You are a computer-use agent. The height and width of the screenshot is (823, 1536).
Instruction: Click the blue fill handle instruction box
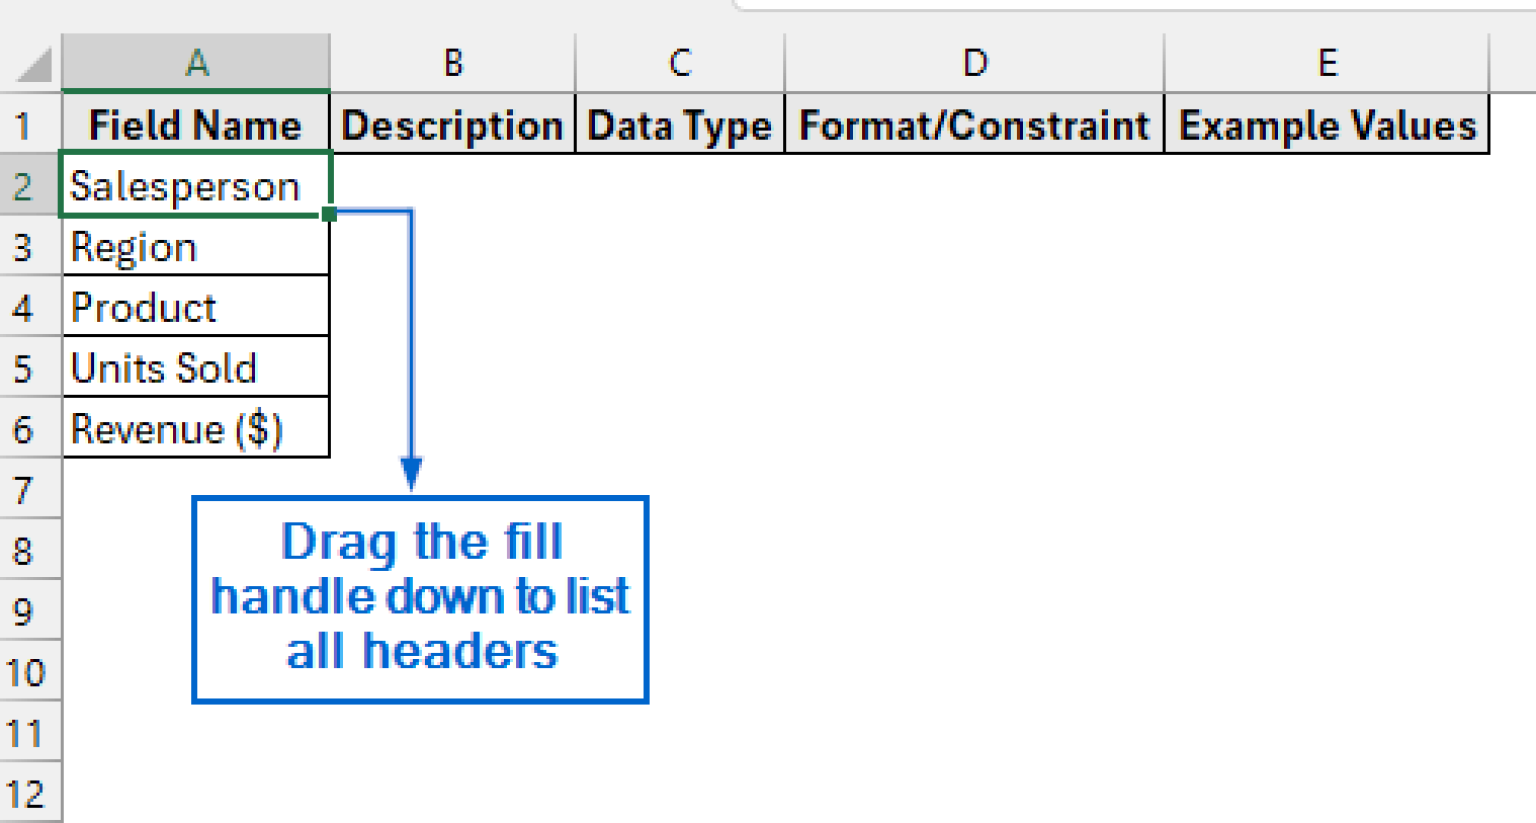point(420,598)
